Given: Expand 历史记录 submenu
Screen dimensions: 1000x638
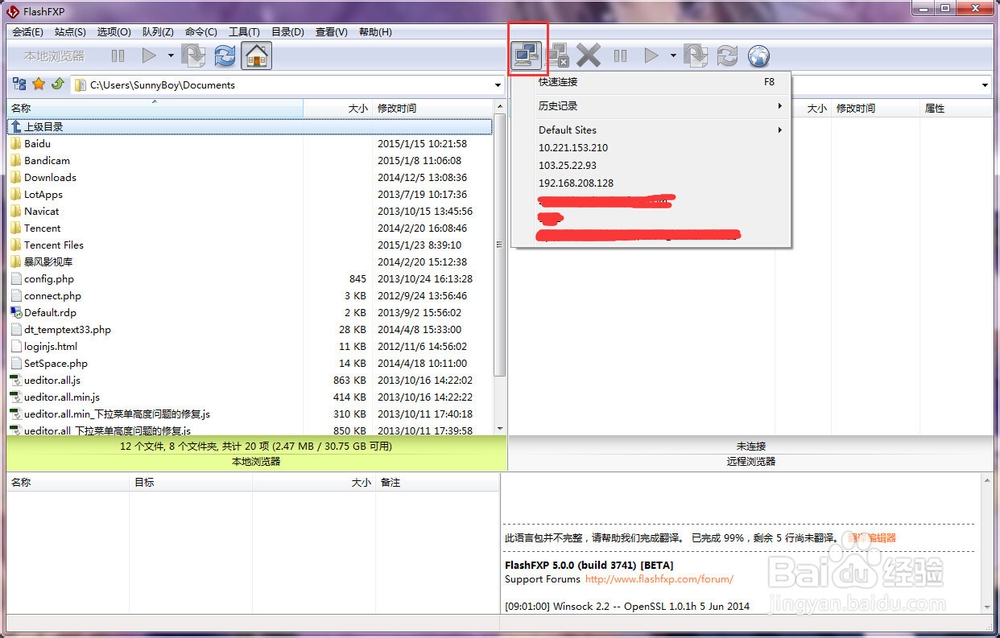Looking at the screenshot, I should coord(651,106).
